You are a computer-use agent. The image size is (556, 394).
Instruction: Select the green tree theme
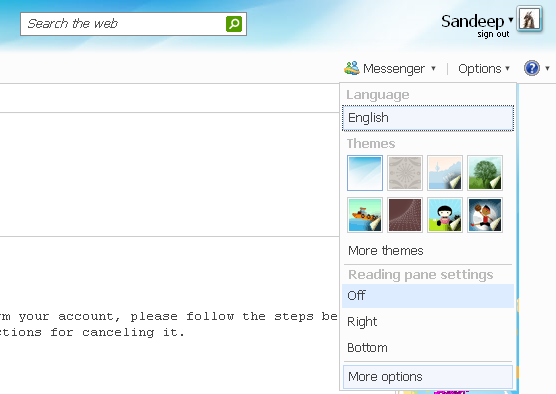[485, 173]
